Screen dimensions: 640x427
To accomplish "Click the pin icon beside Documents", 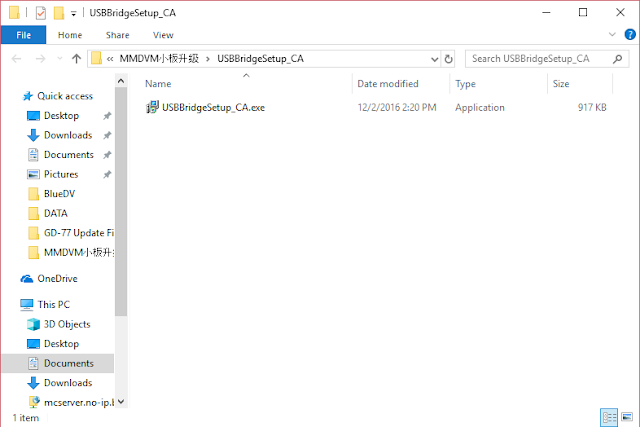I will pyautogui.click(x=107, y=155).
